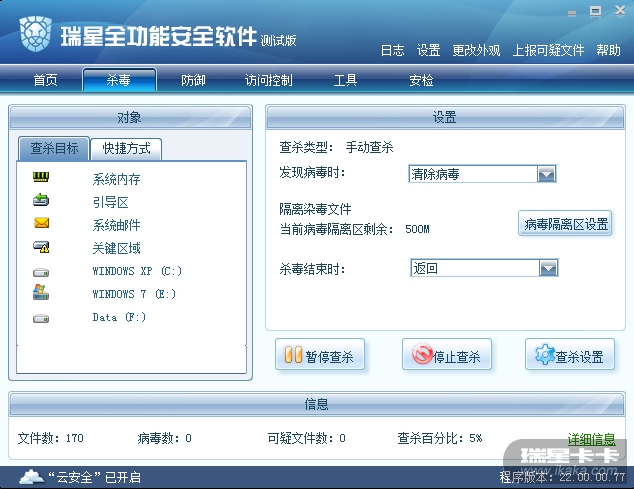Click the 可疑文件数: 0 text

[x=306, y=438]
